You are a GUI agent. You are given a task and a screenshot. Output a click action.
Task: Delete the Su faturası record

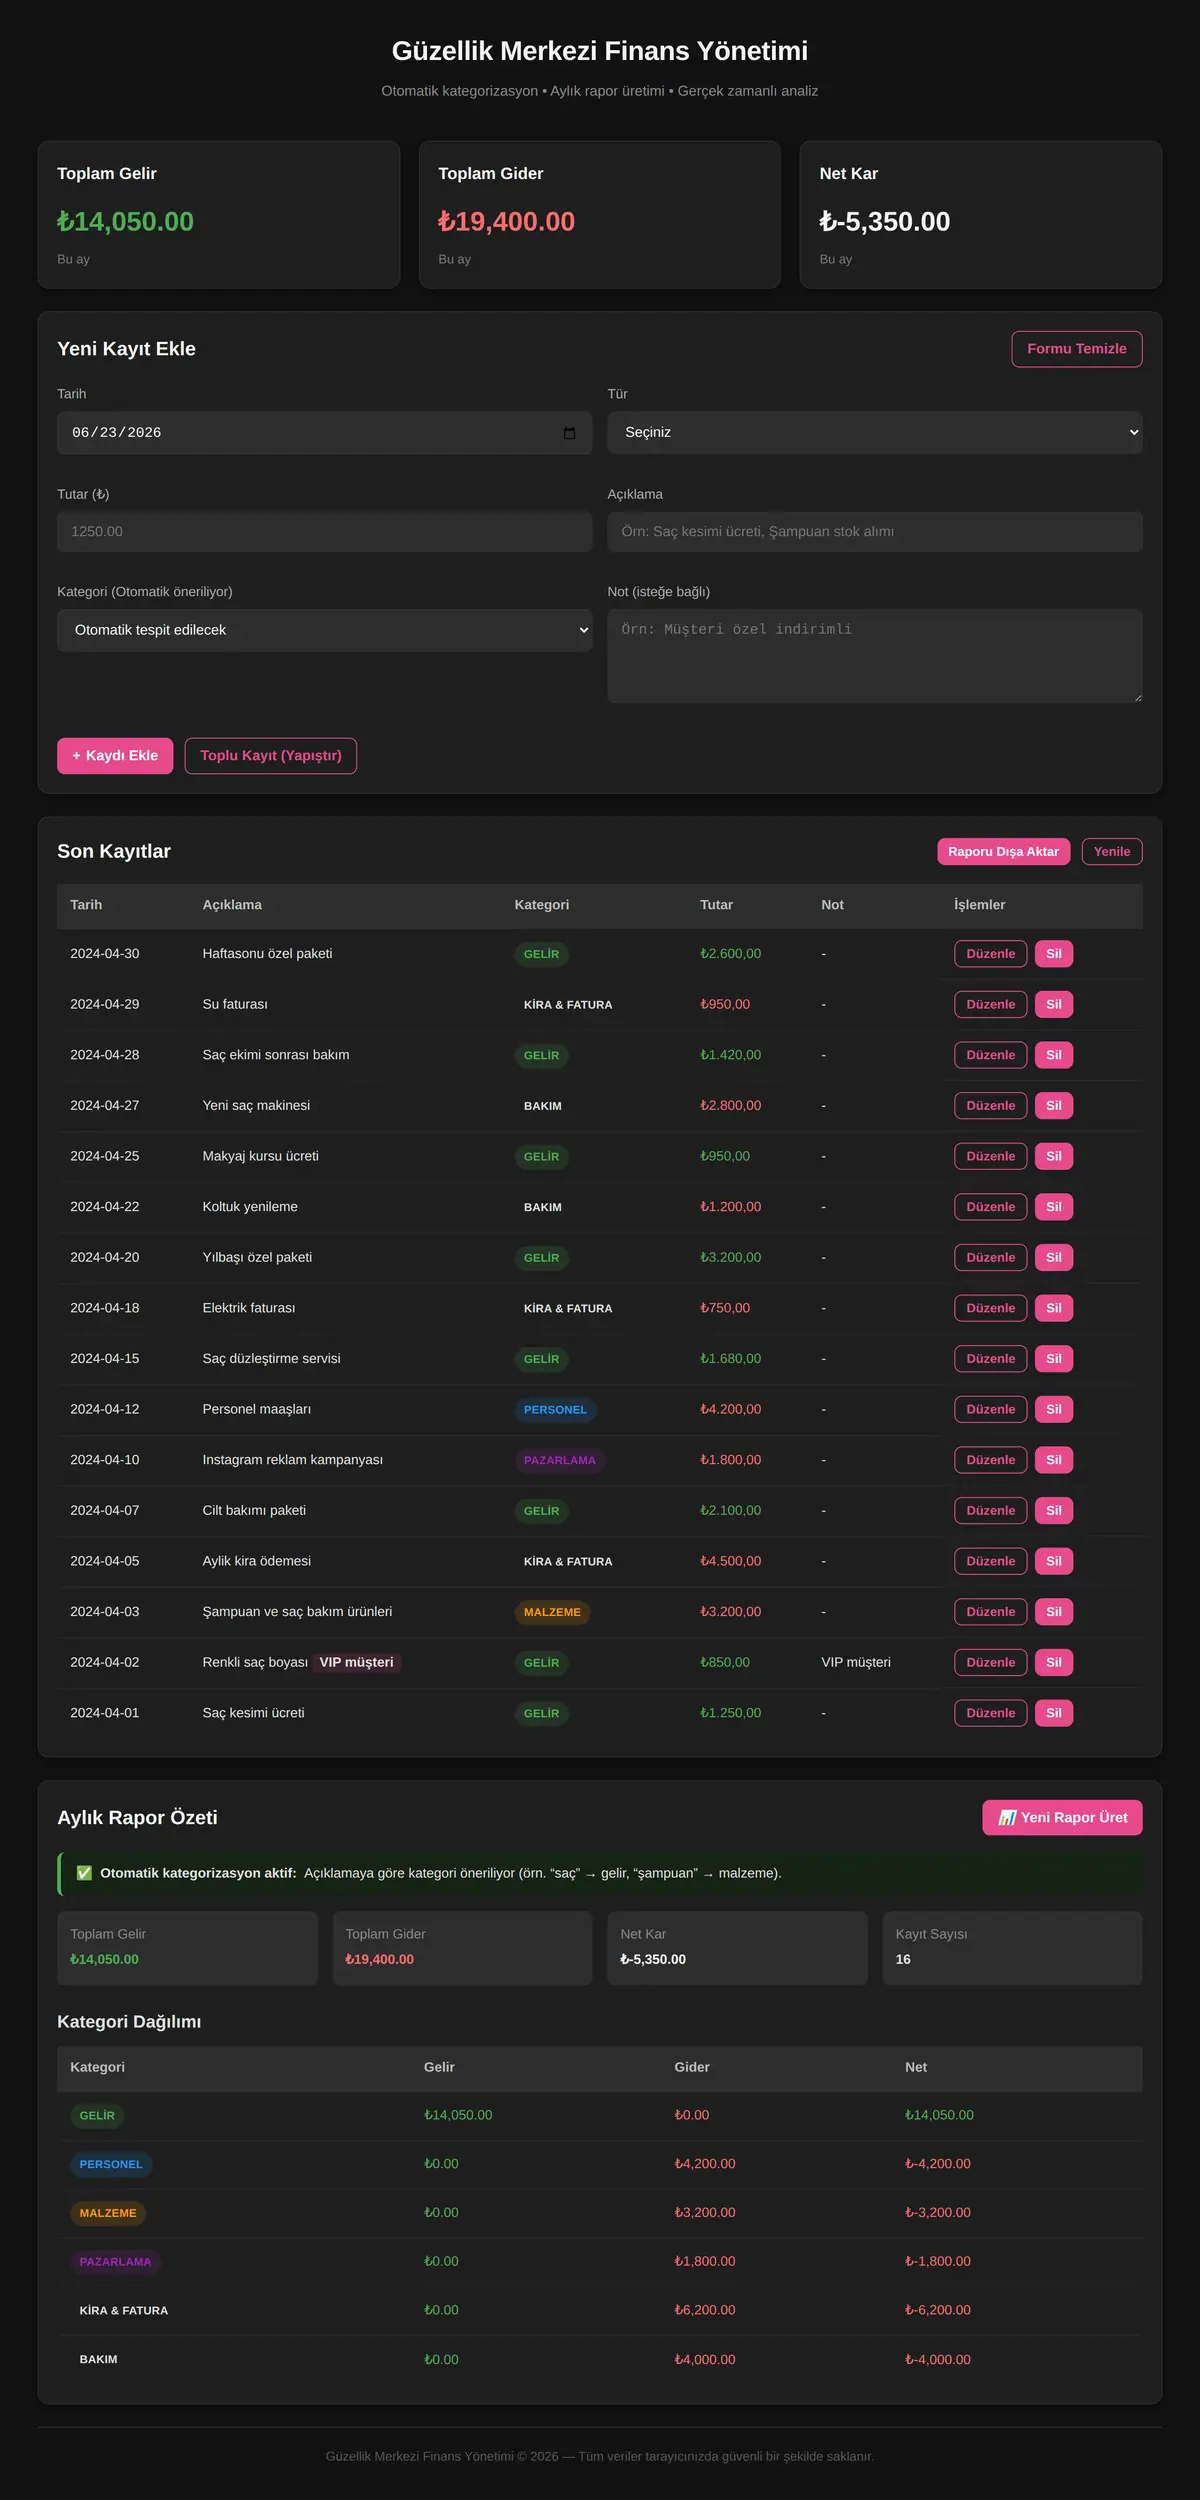coord(1054,1005)
